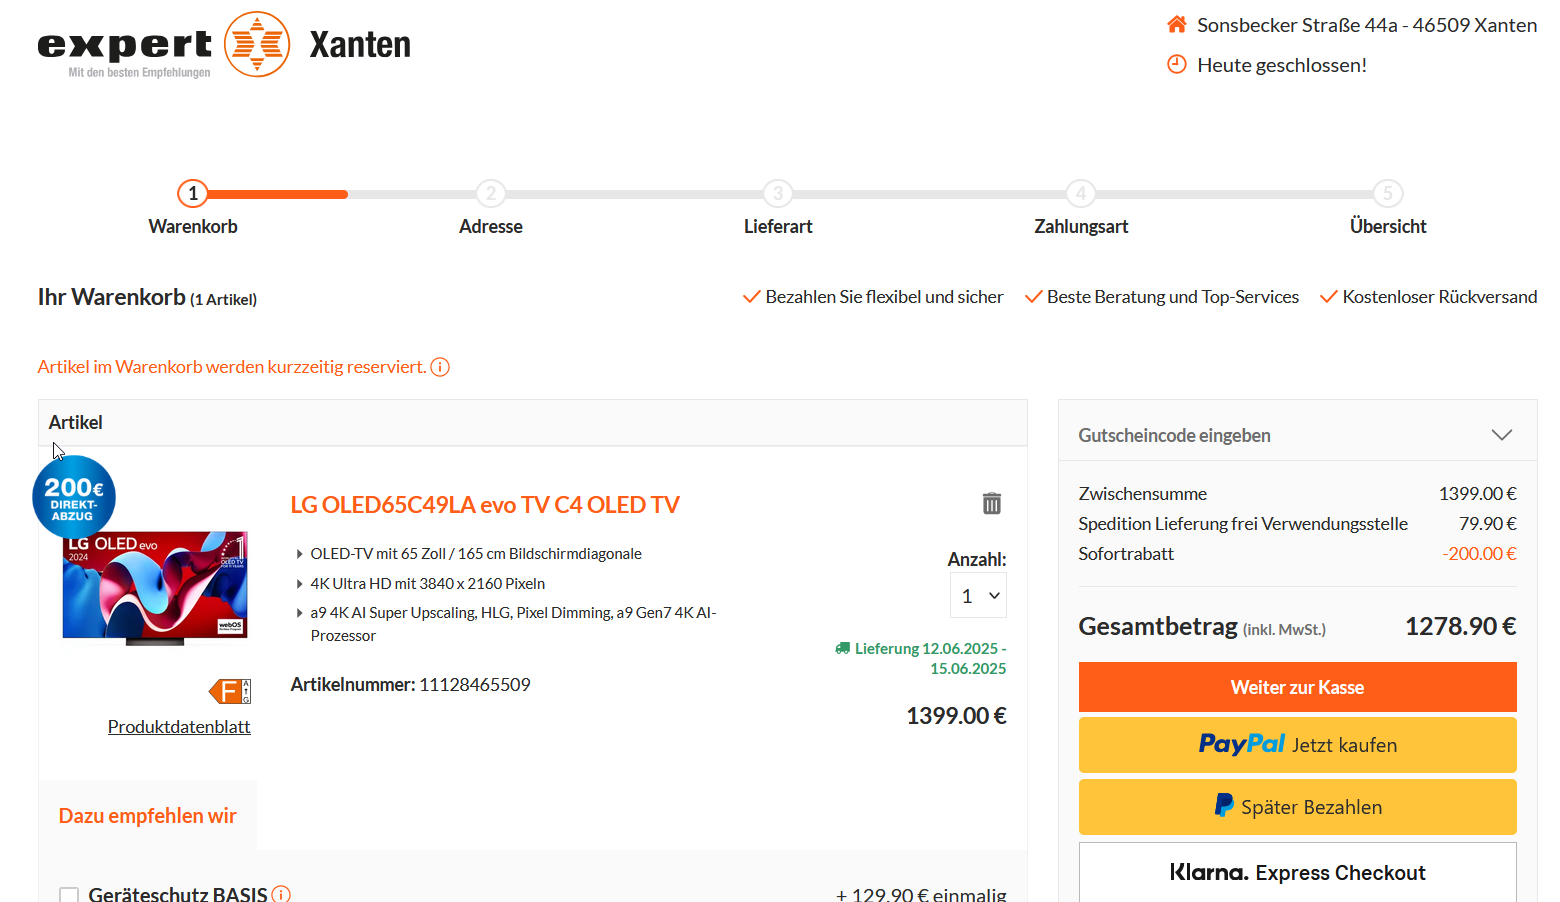Click the 200€ Direktabzug badge
Viewport: 1560px width, 902px height.
[74, 497]
